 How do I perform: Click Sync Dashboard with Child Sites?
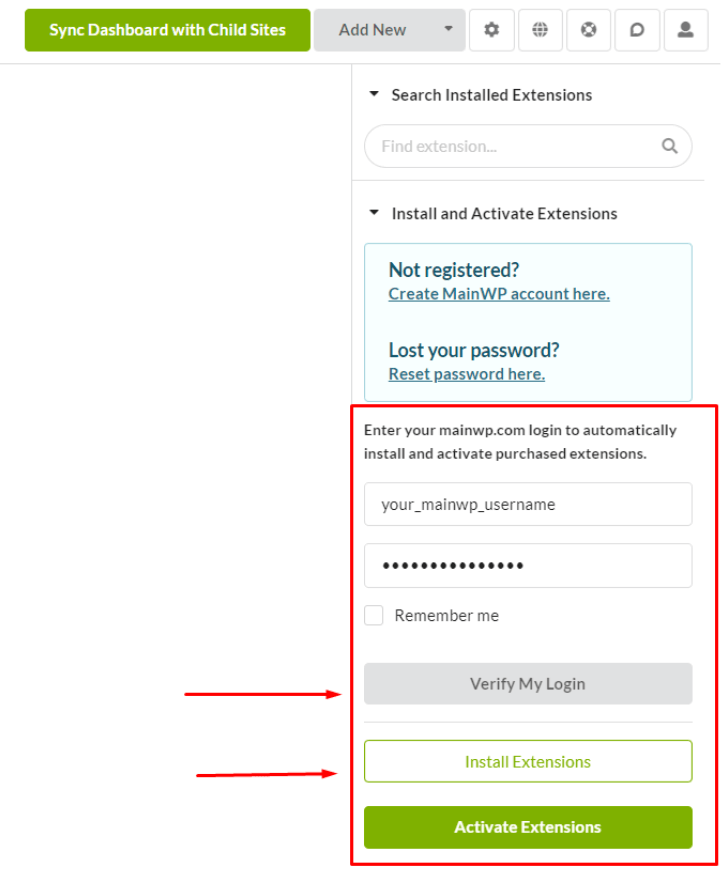click(168, 30)
